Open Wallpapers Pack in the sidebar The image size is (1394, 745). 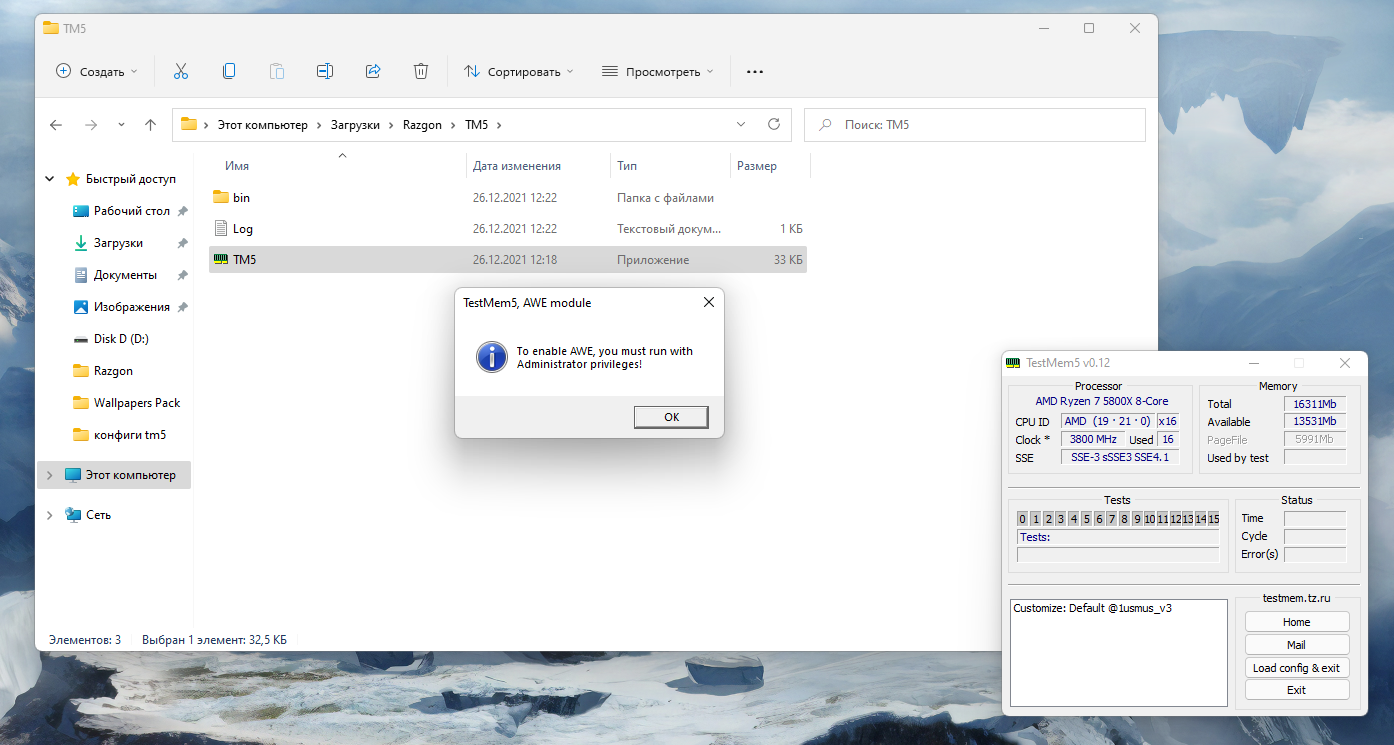(x=137, y=403)
